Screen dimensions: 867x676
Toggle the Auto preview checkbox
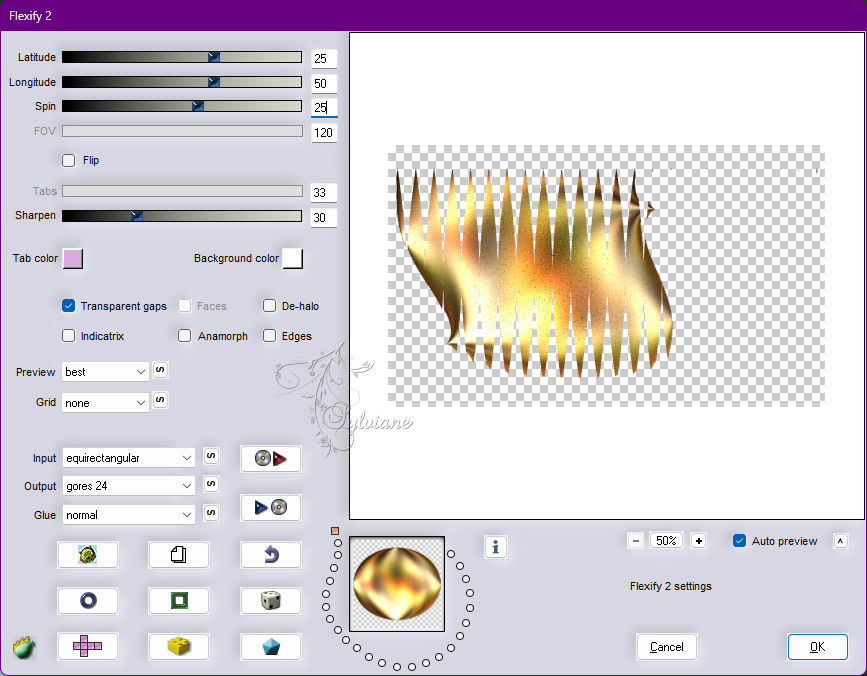[739, 541]
